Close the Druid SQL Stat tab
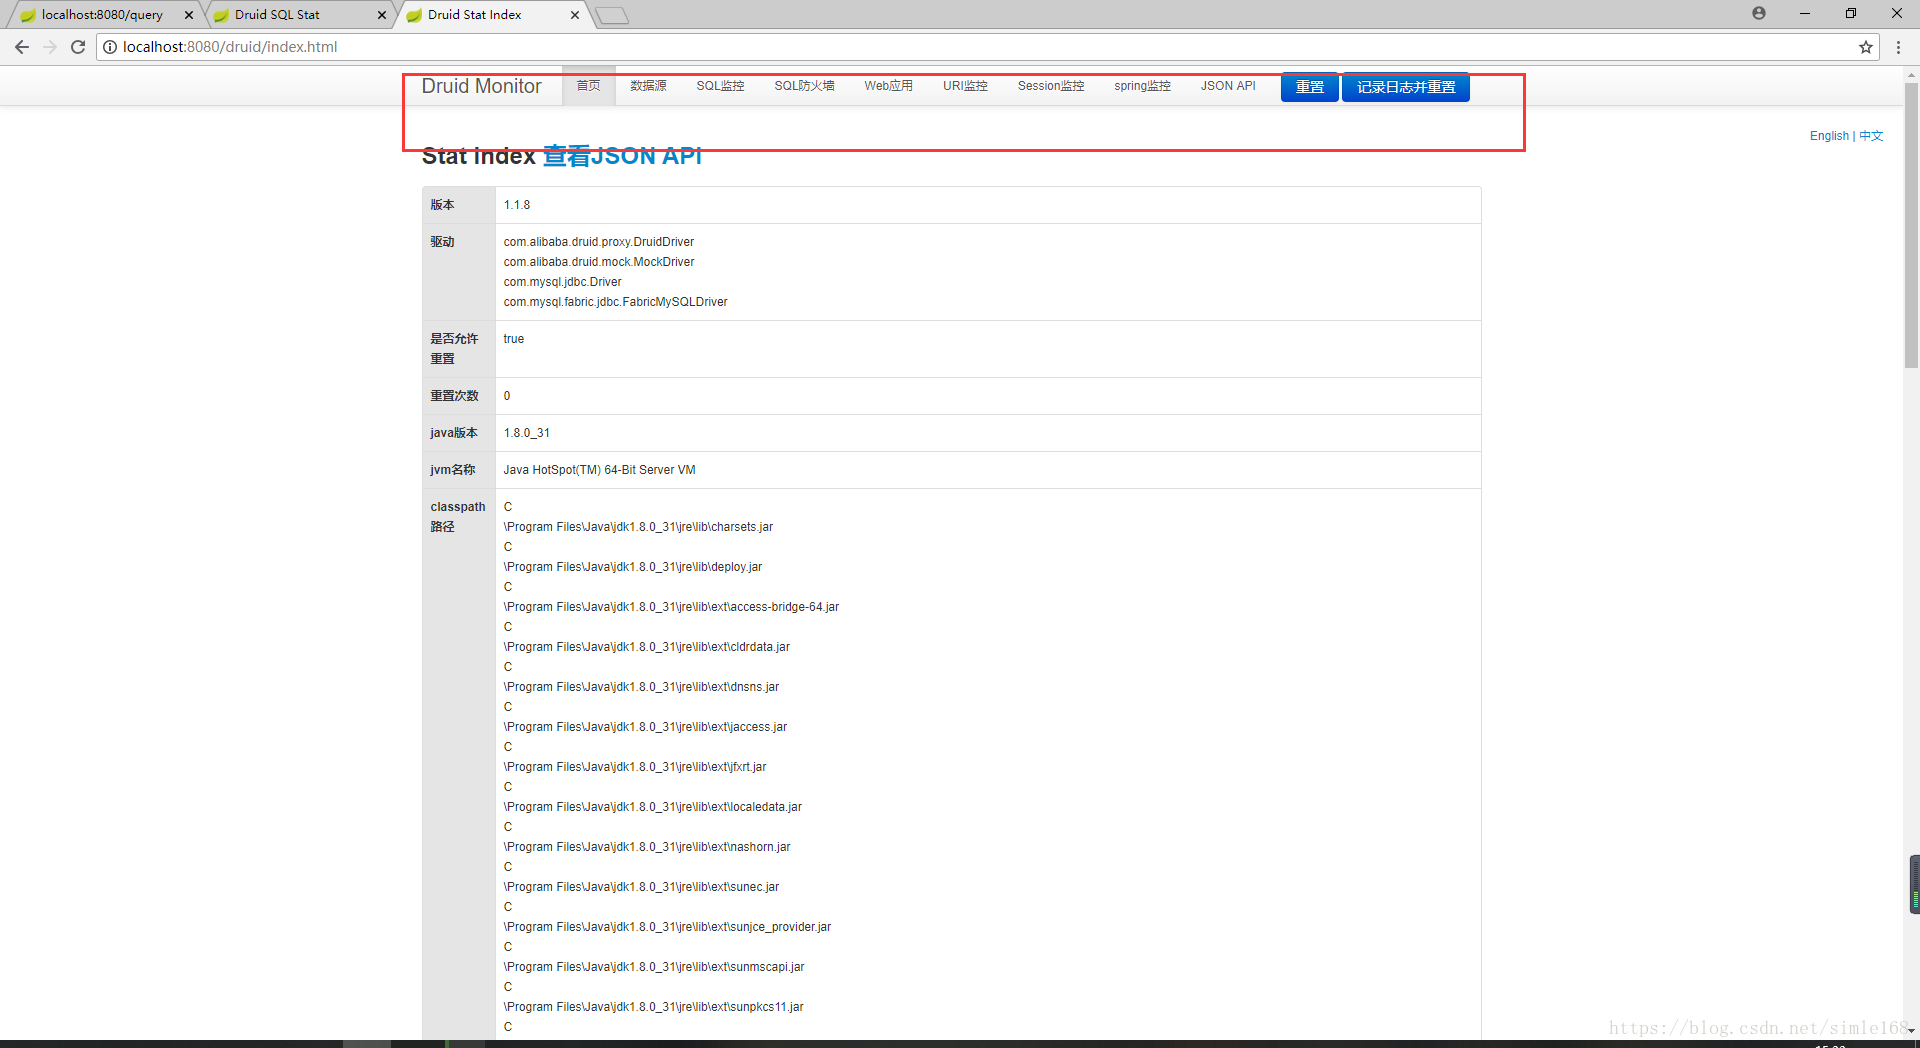 click(382, 15)
